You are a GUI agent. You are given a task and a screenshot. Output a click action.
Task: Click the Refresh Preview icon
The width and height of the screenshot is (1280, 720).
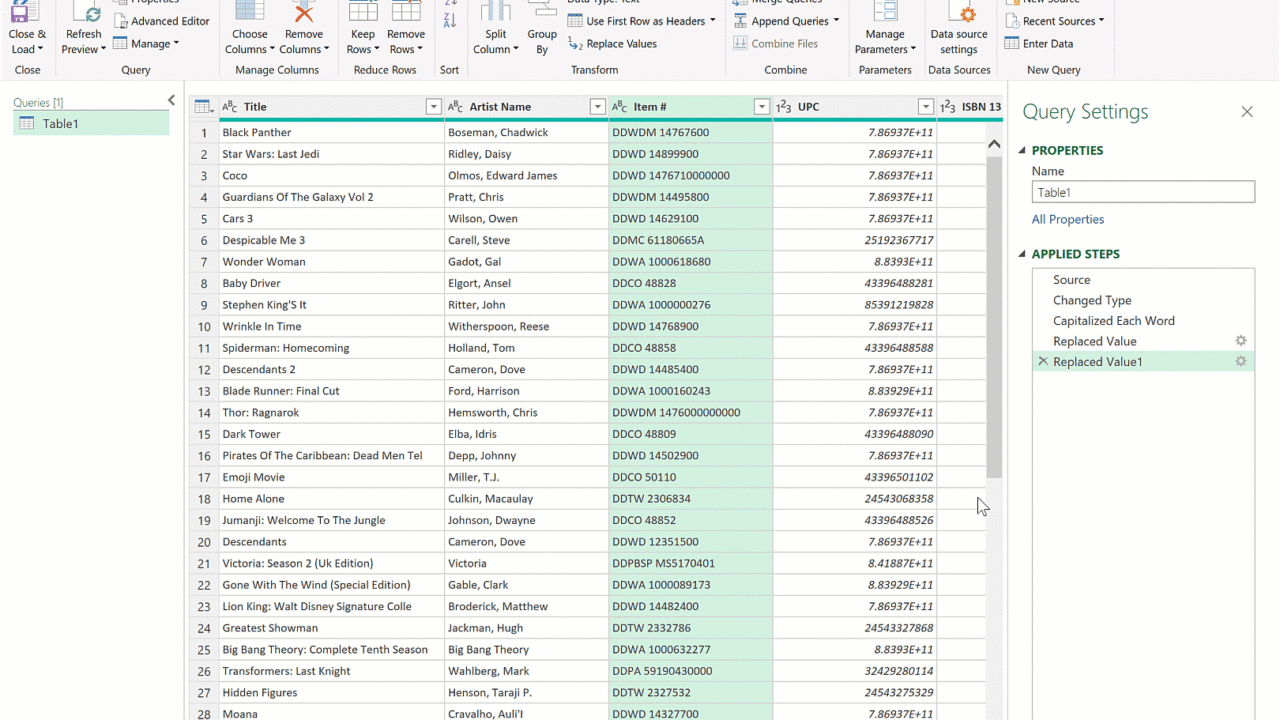pos(83,14)
